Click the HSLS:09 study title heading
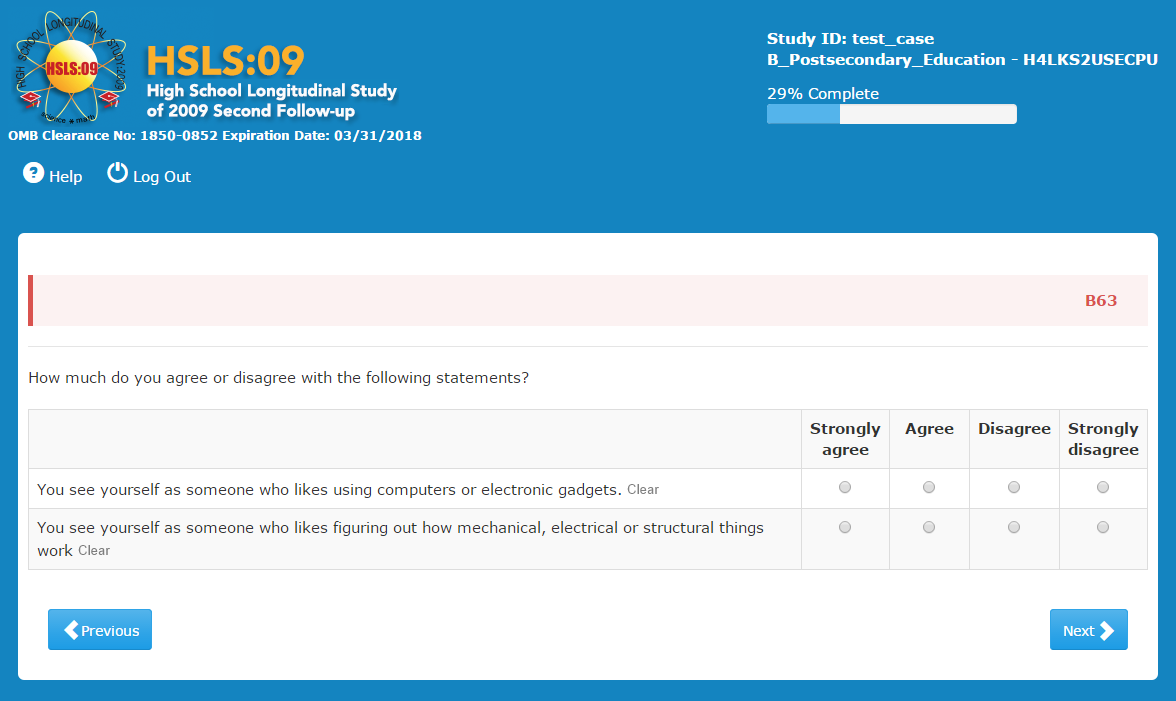 click(225, 61)
